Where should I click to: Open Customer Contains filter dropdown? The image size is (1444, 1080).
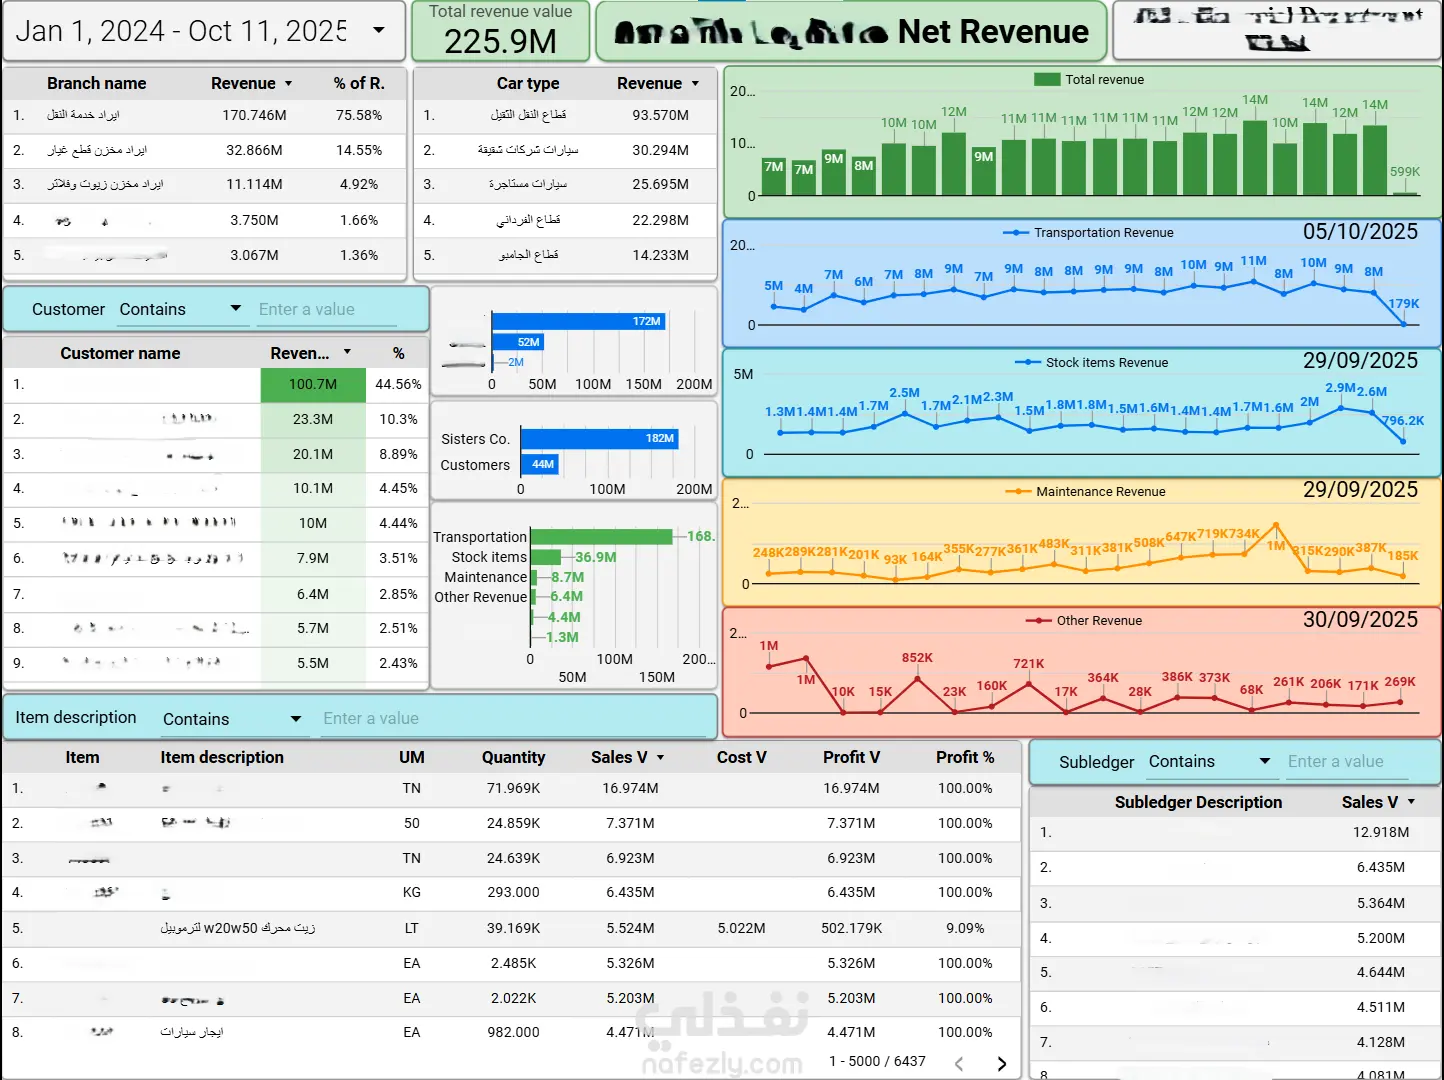click(236, 308)
